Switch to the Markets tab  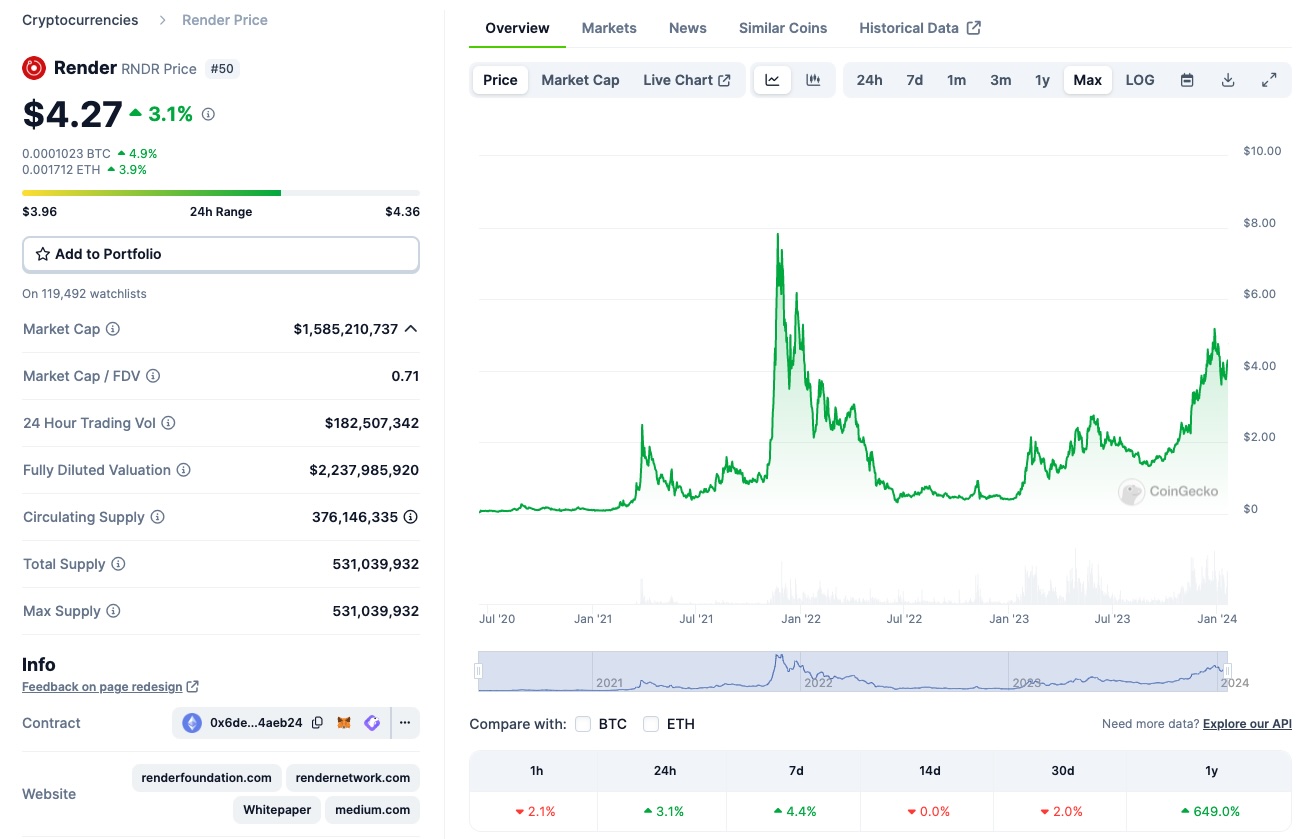(x=609, y=28)
